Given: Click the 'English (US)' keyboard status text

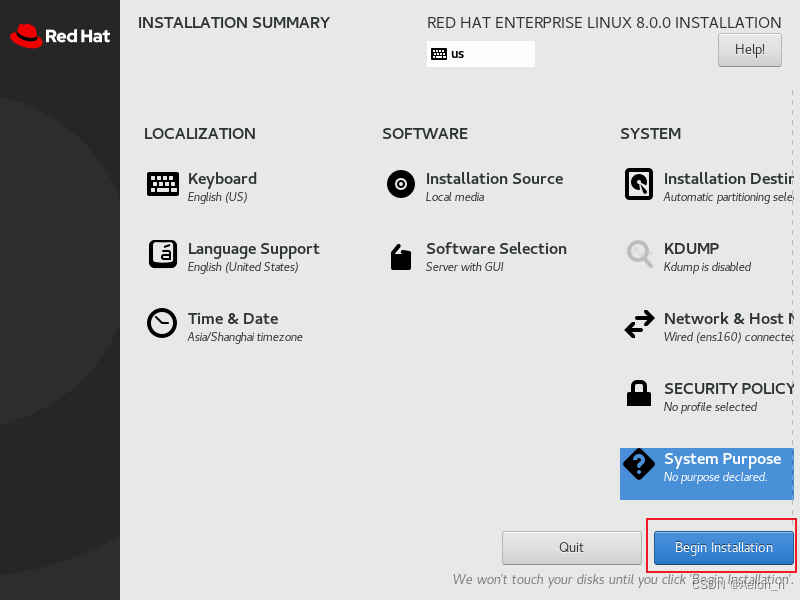Looking at the screenshot, I should coord(217,197).
